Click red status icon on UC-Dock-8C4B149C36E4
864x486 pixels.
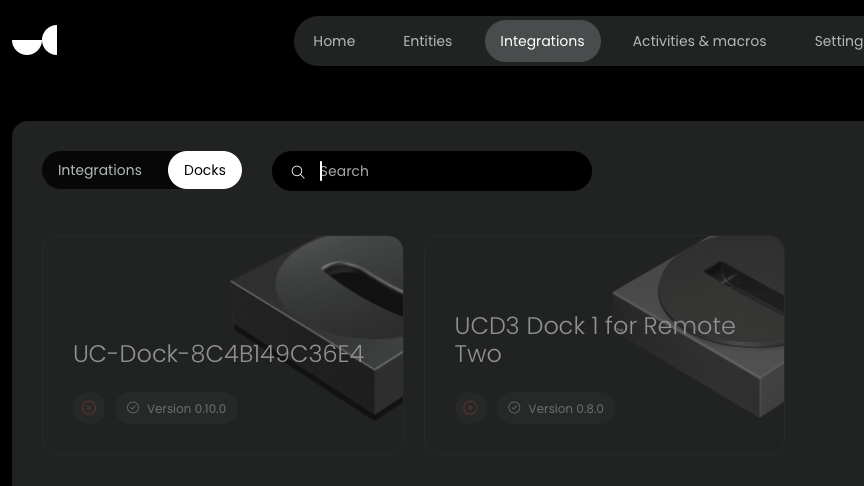[89, 408]
